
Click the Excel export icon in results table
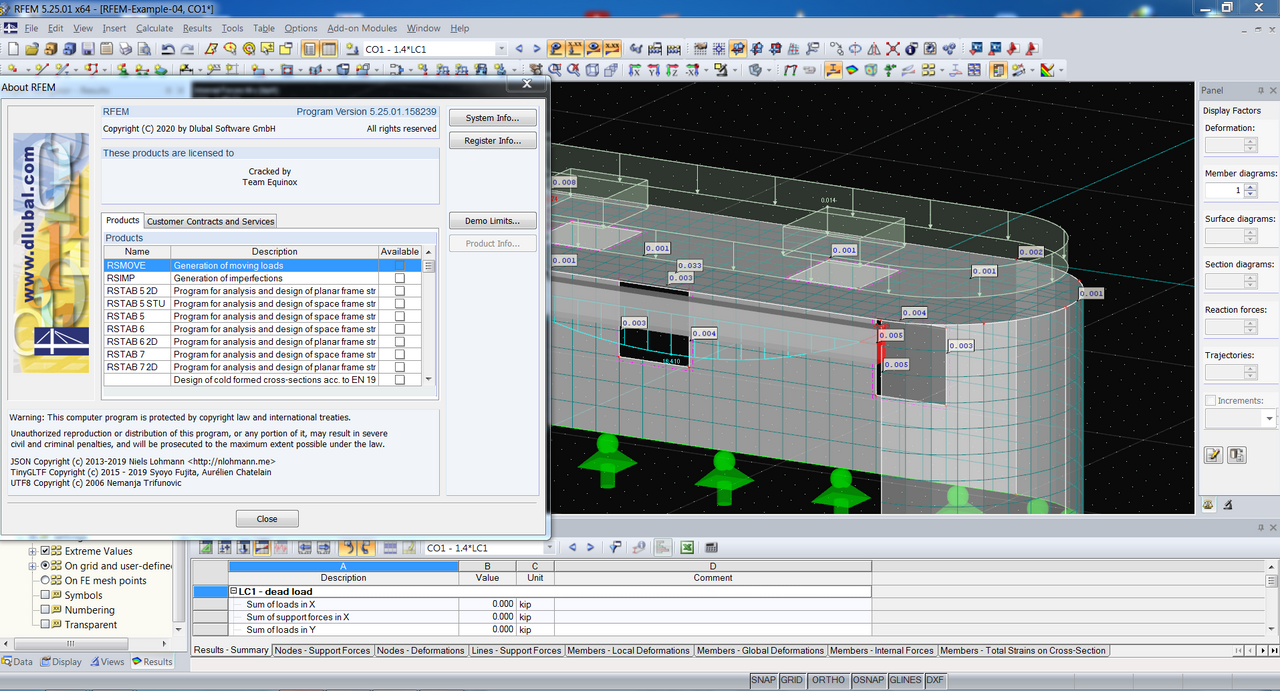point(687,548)
